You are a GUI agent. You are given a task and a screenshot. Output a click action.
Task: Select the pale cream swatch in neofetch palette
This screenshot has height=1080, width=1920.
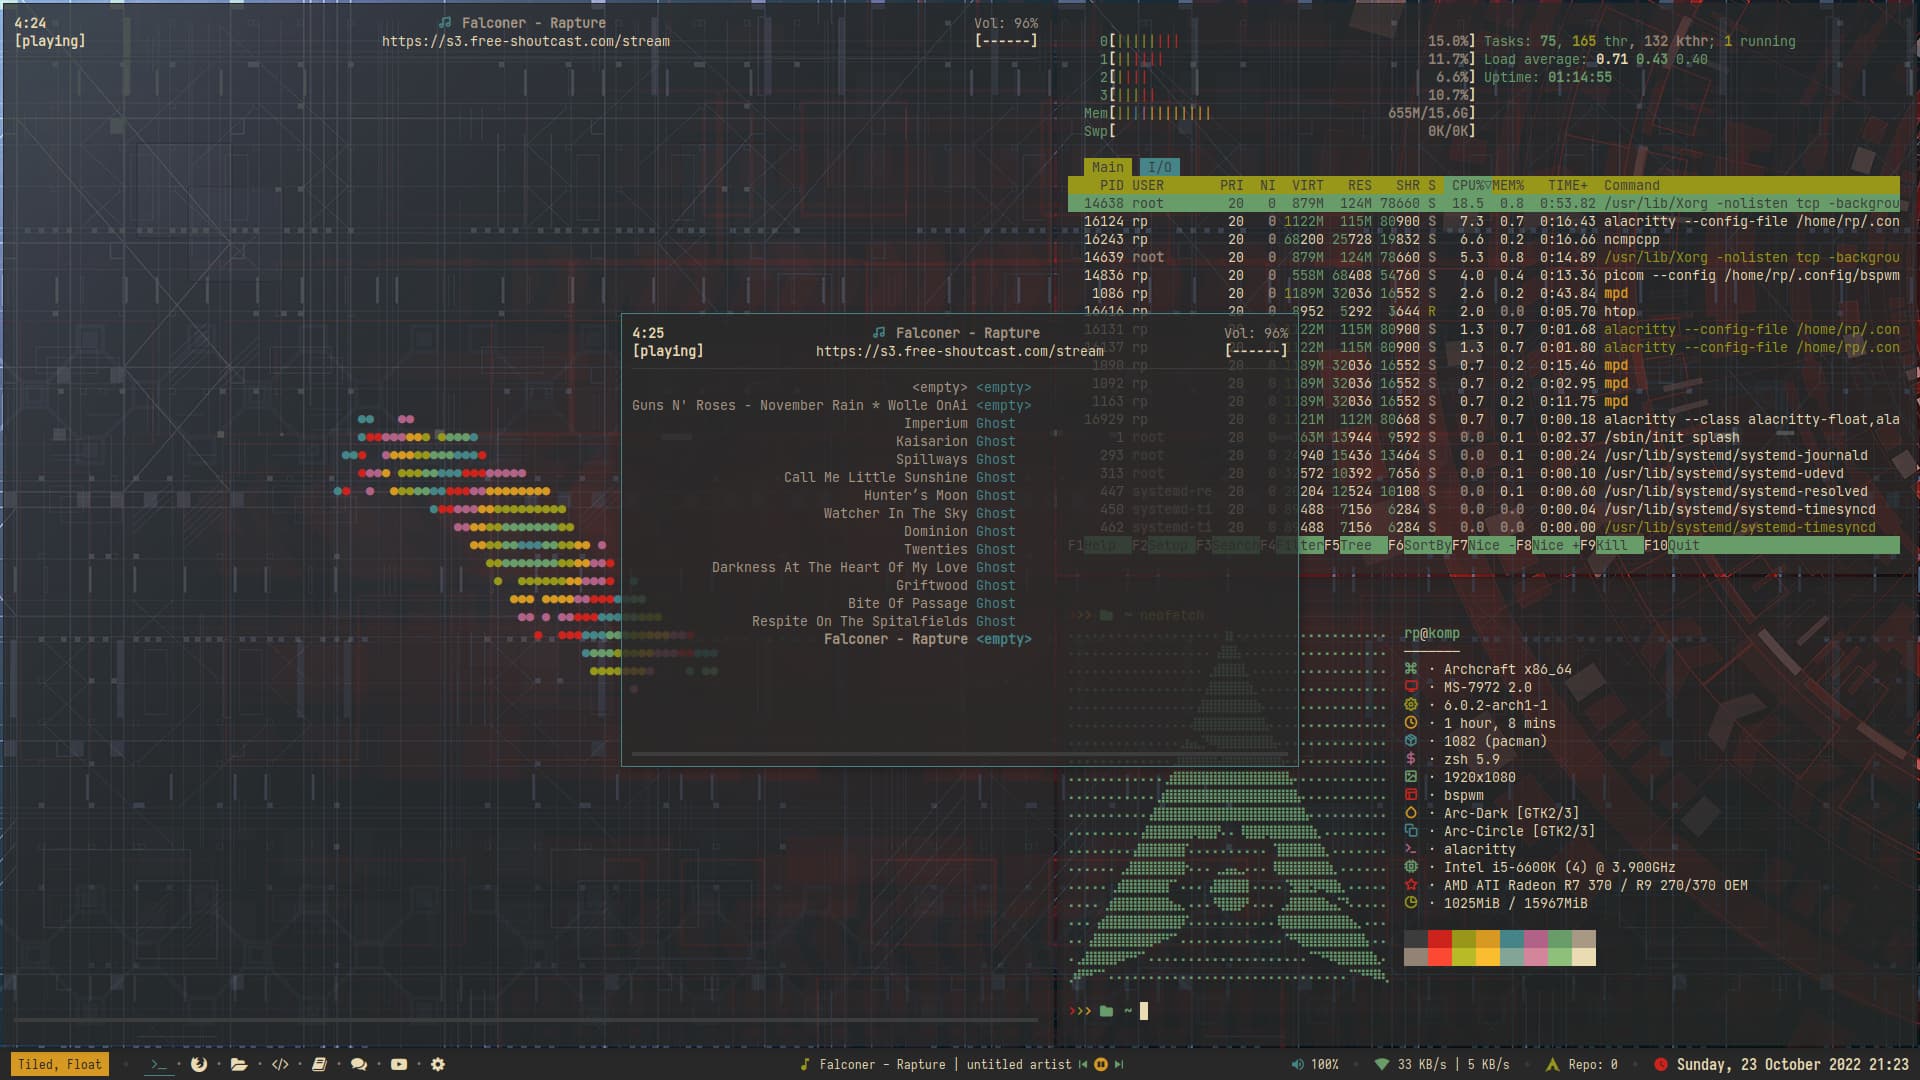click(x=1584, y=957)
